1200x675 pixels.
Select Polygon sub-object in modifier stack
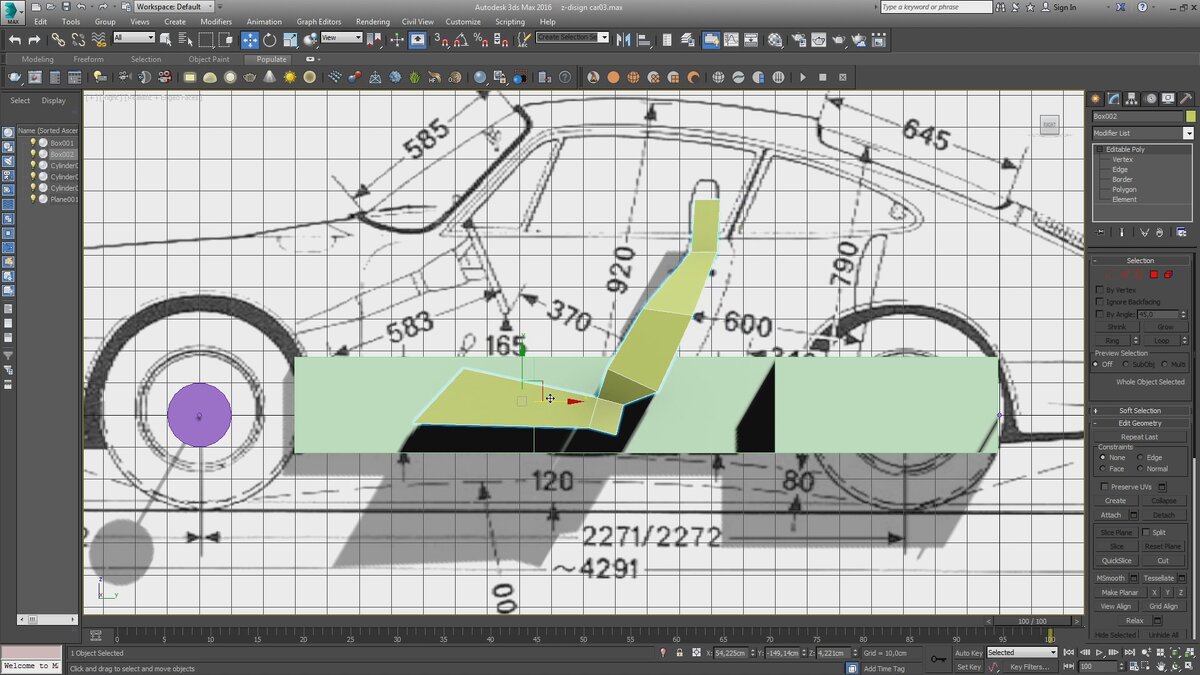pyautogui.click(x=1124, y=189)
